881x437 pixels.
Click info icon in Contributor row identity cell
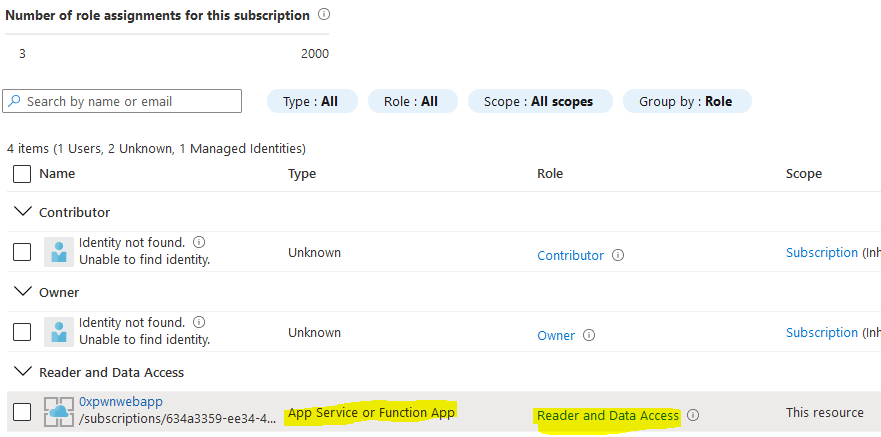pos(199,242)
